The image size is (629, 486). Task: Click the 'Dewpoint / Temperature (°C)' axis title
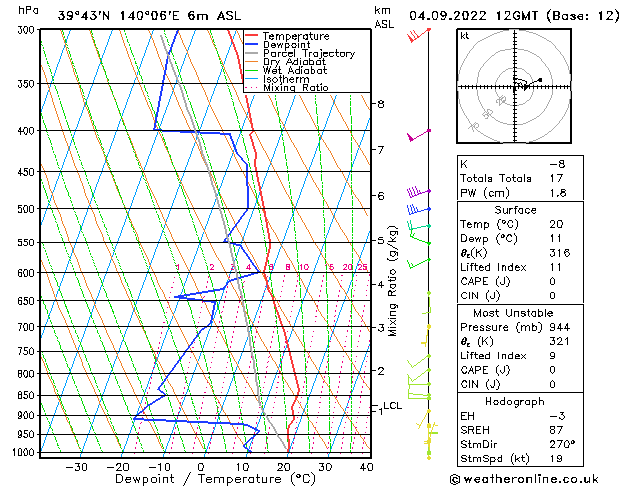[x=215, y=479]
